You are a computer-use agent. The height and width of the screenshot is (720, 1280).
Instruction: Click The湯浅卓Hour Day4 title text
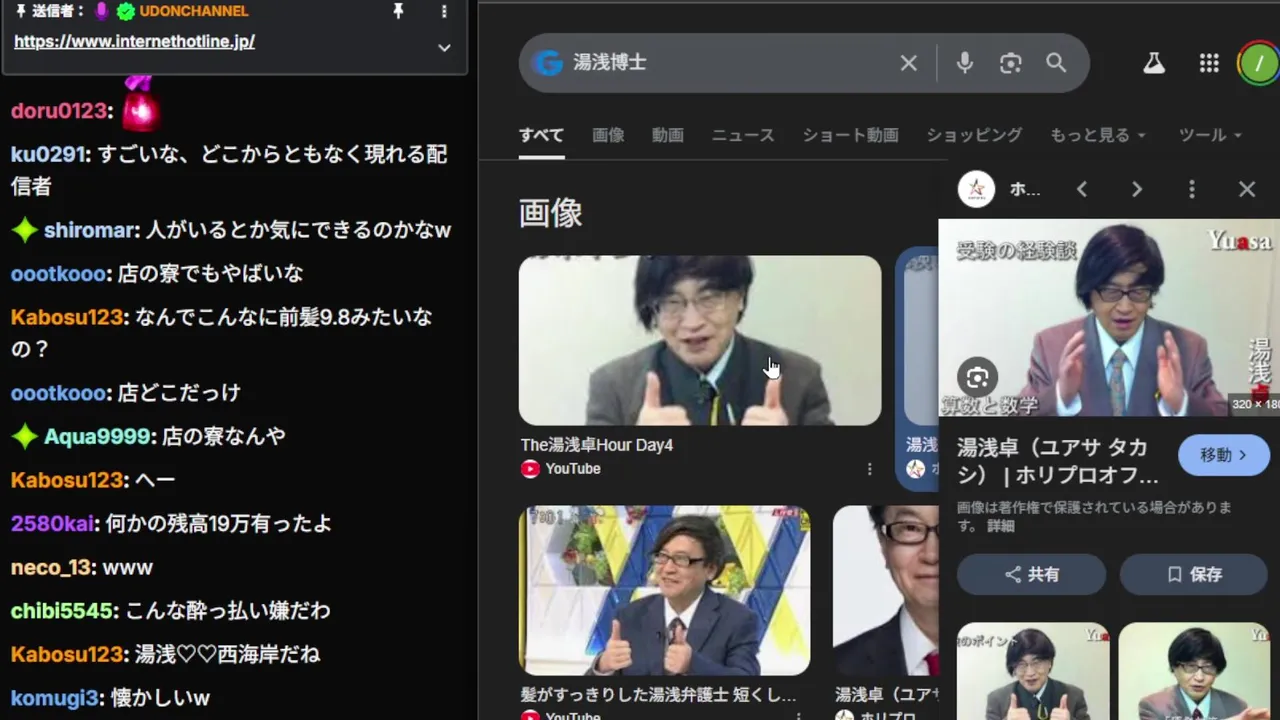pos(597,445)
